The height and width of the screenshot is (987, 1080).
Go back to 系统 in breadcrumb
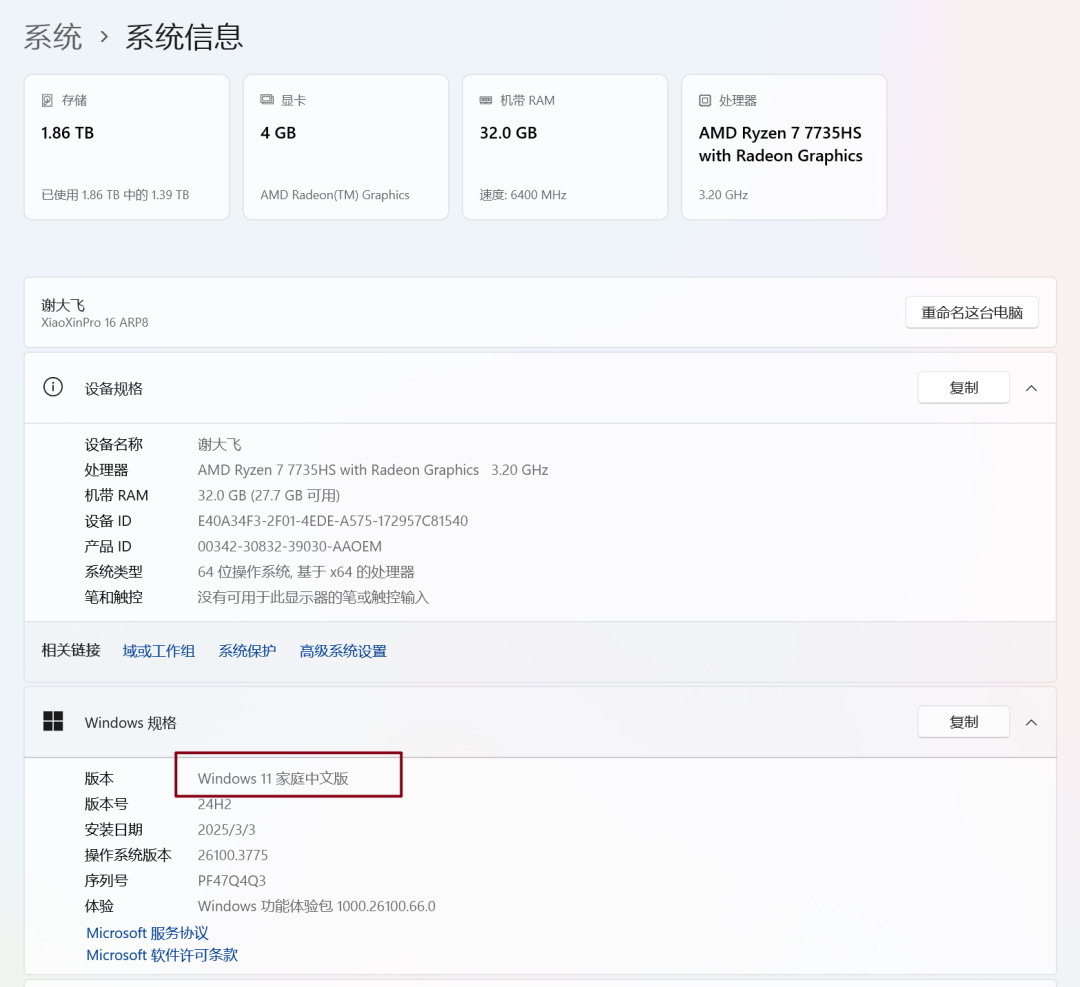pyautogui.click(x=53, y=37)
